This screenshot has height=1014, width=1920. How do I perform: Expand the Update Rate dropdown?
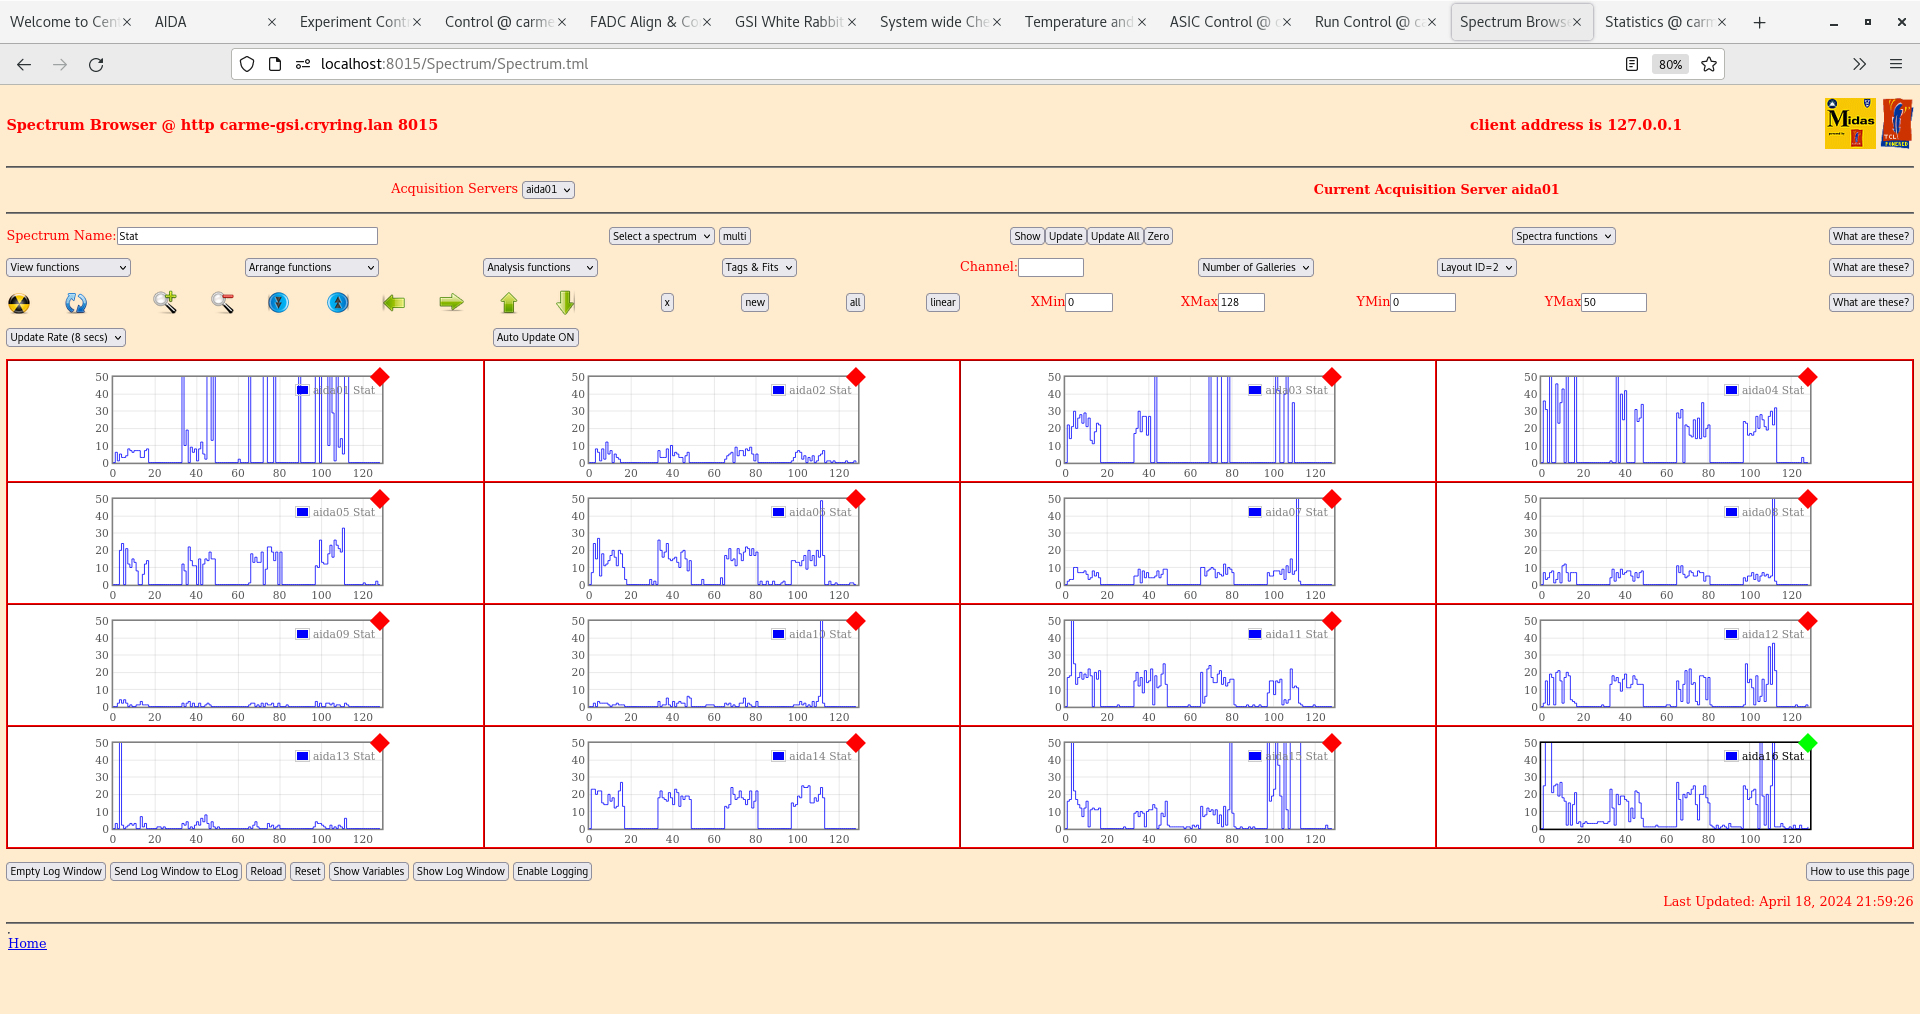point(66,338)
